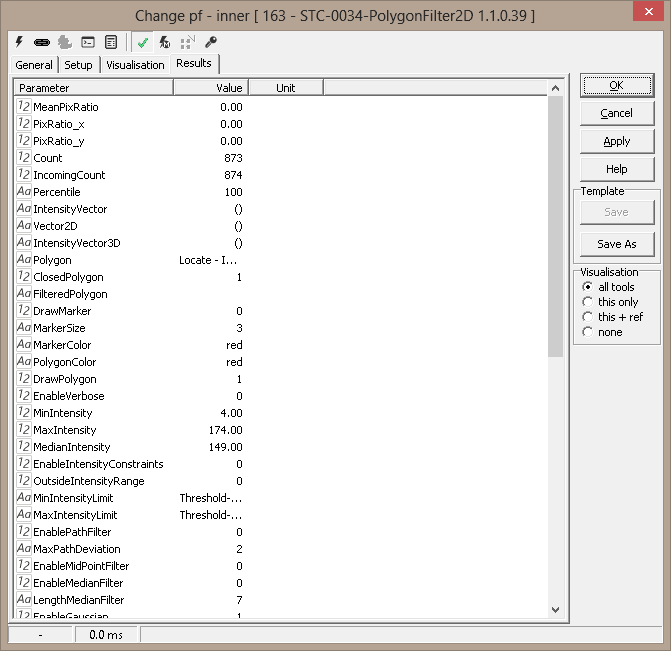The image size is (671, 651).
Task: Open the console window toolbar icon
Action: coord(88,42)
